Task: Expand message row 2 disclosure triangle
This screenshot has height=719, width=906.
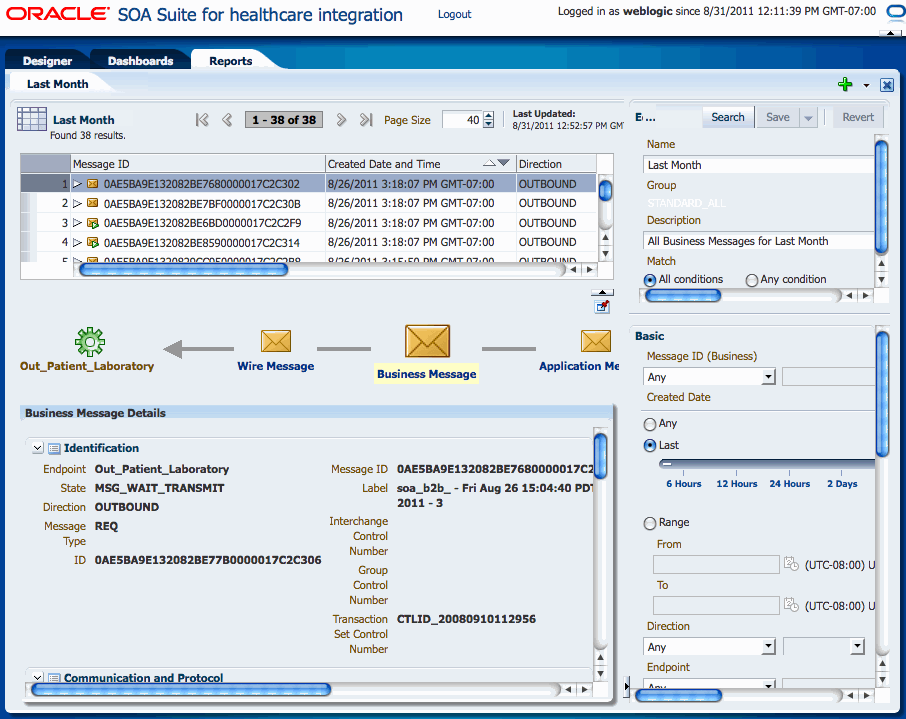Action: 77,203
